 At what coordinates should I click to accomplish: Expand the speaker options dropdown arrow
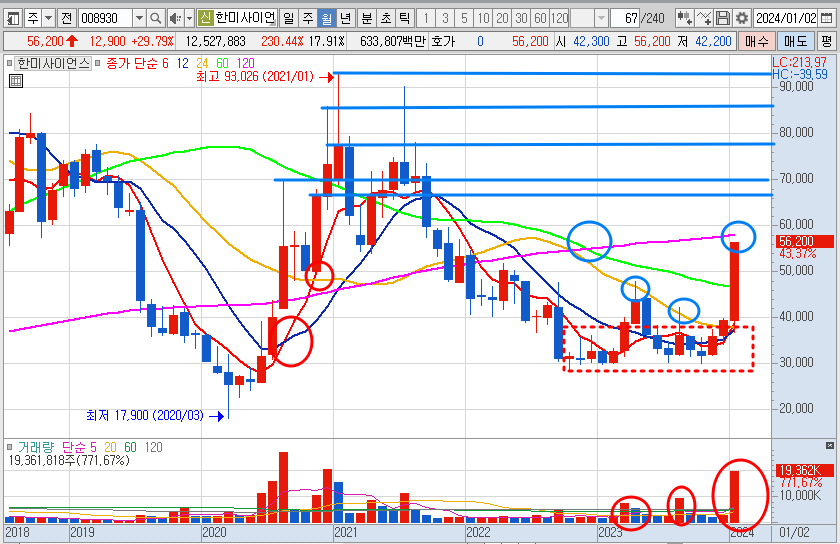[189, 19]
